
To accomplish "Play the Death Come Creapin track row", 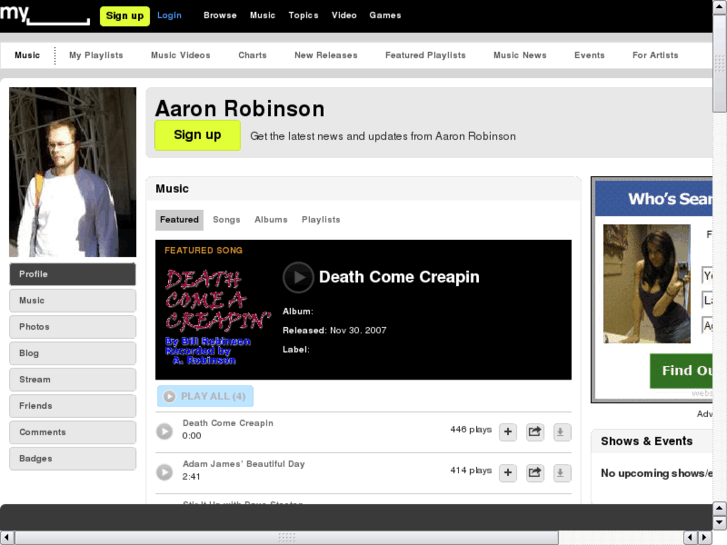I will [164, 431].
